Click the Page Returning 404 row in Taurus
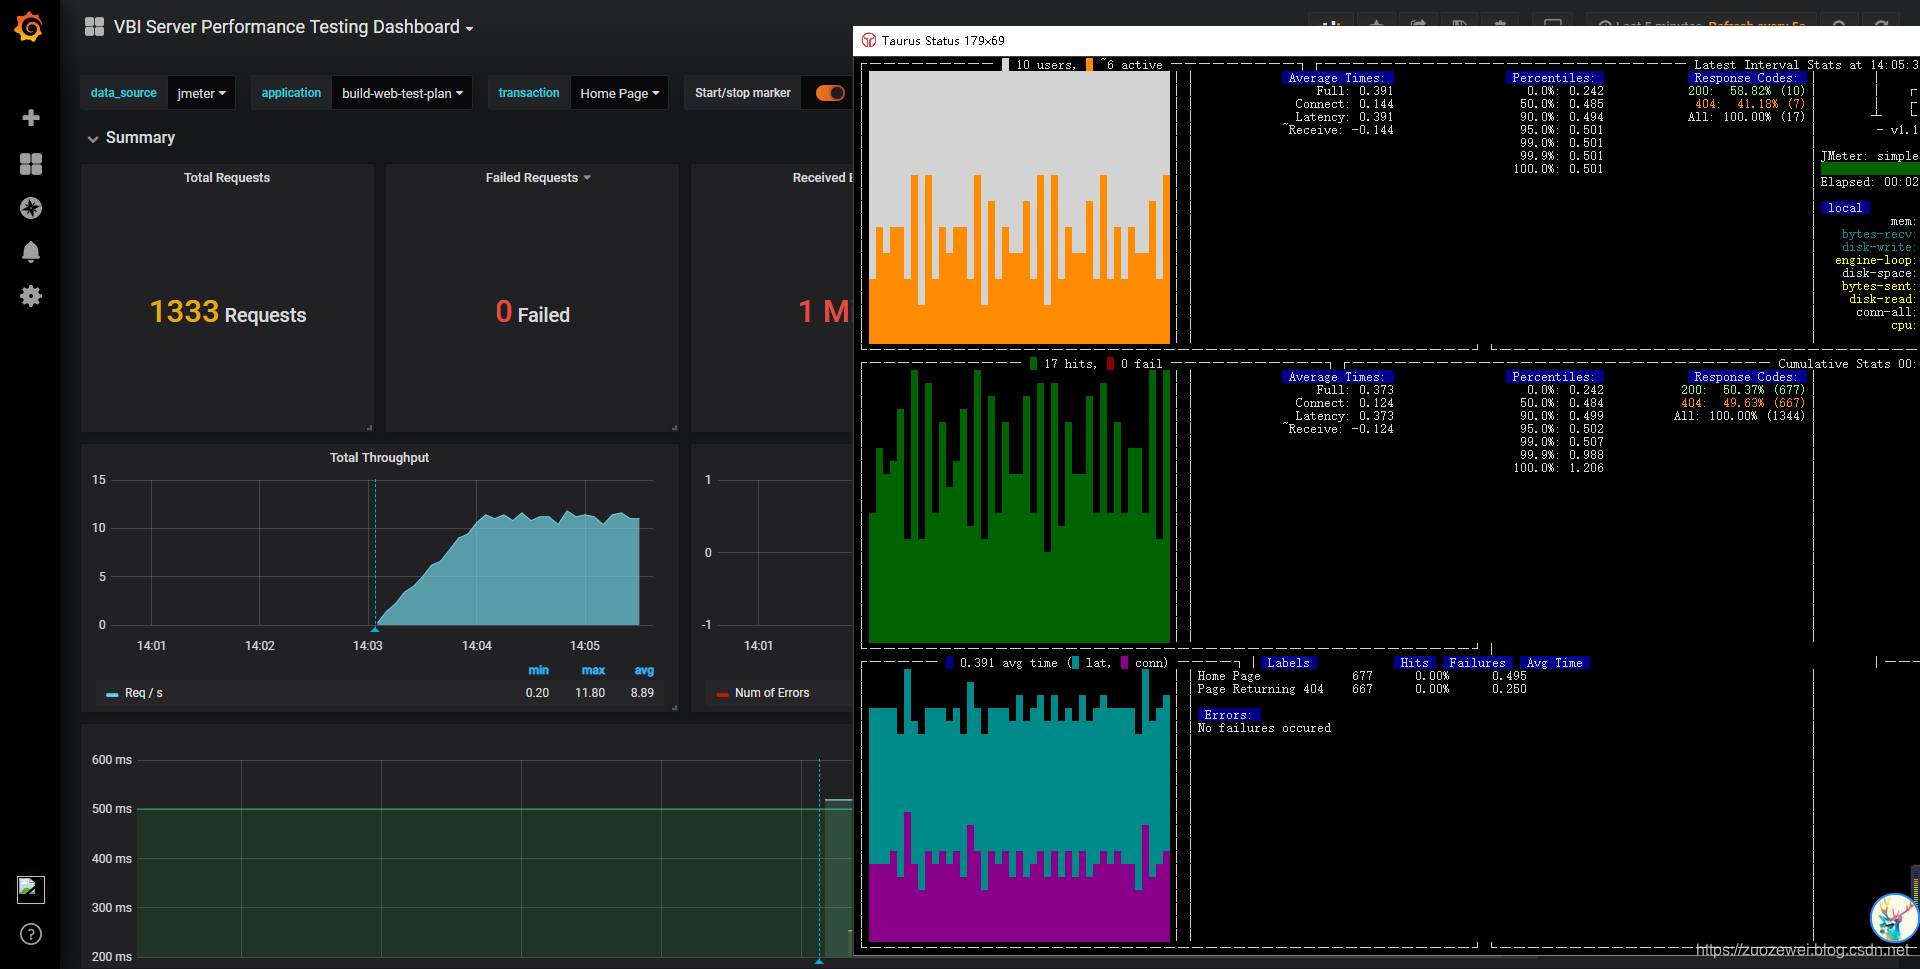The height and width of the screenshot is (969, 1920). [1362, 689]
